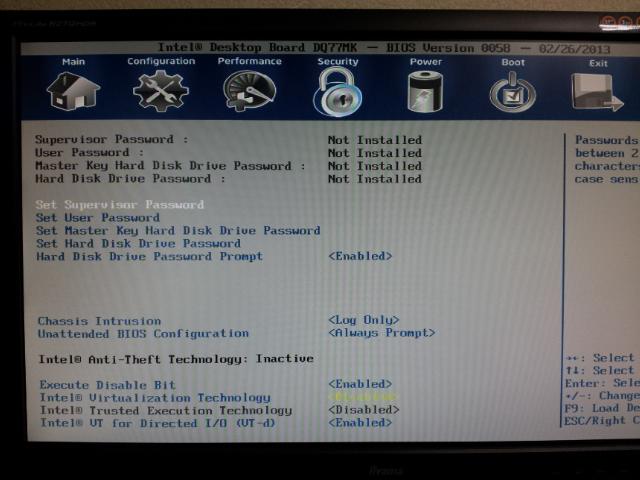Select Set User Password
The width and height of the screenshot is (640, 480).
coord(98,218)
